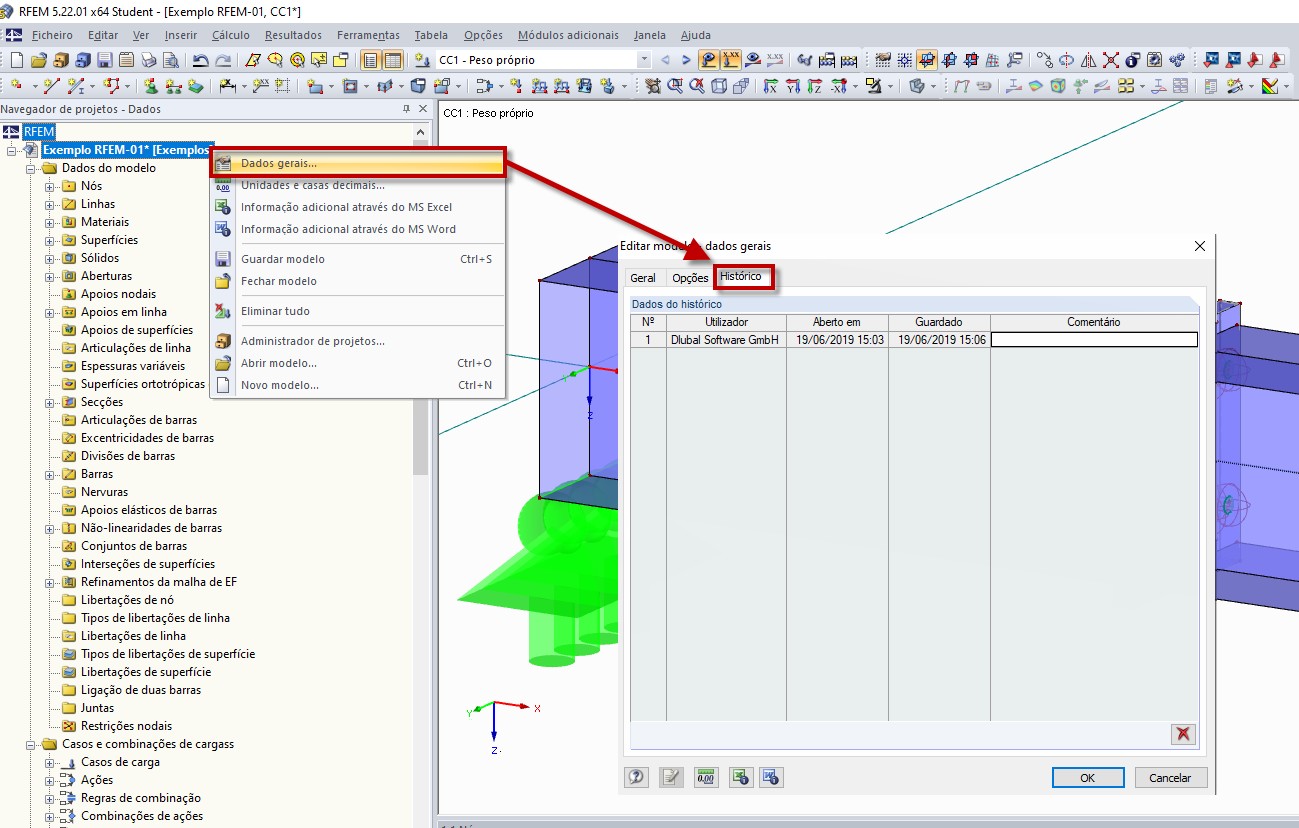Set view in Z direction
1299x828 pixels.
coord(814,86)
